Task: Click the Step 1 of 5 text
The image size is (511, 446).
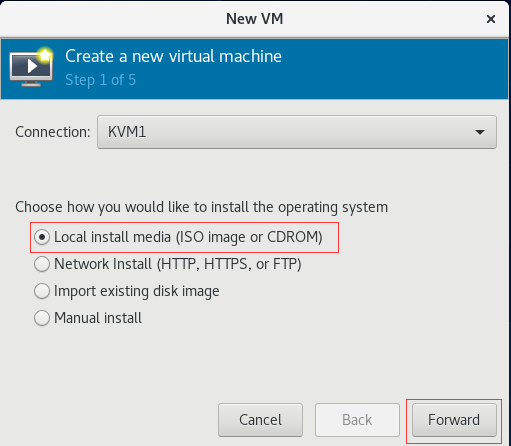Action: [x=100, y=80]
